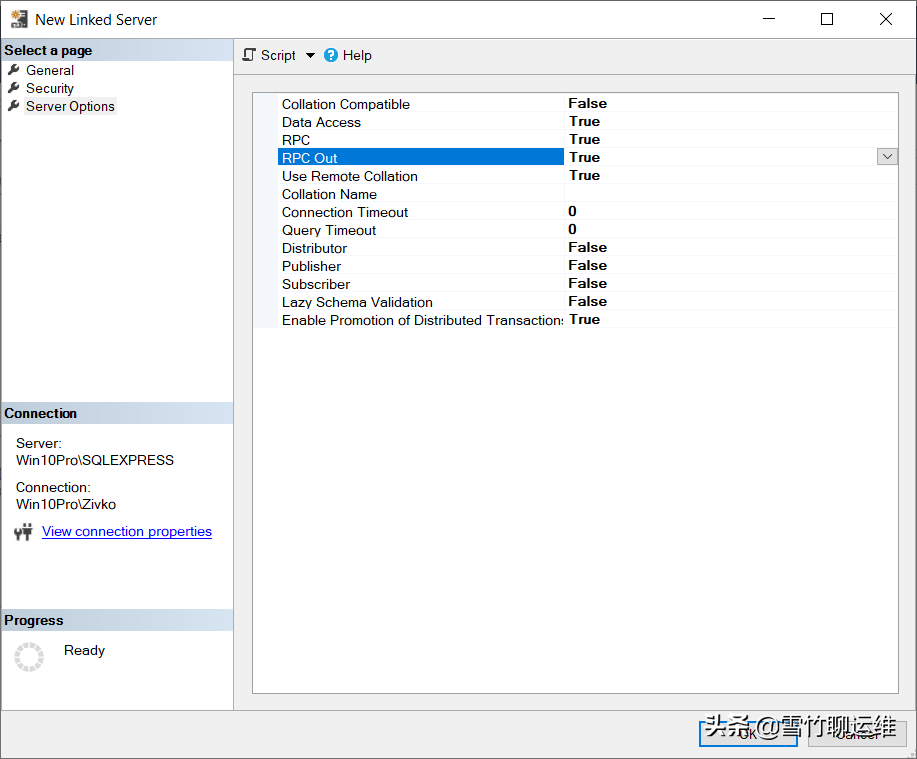Click the wrench icon beside General

click(x=13, y=70)
